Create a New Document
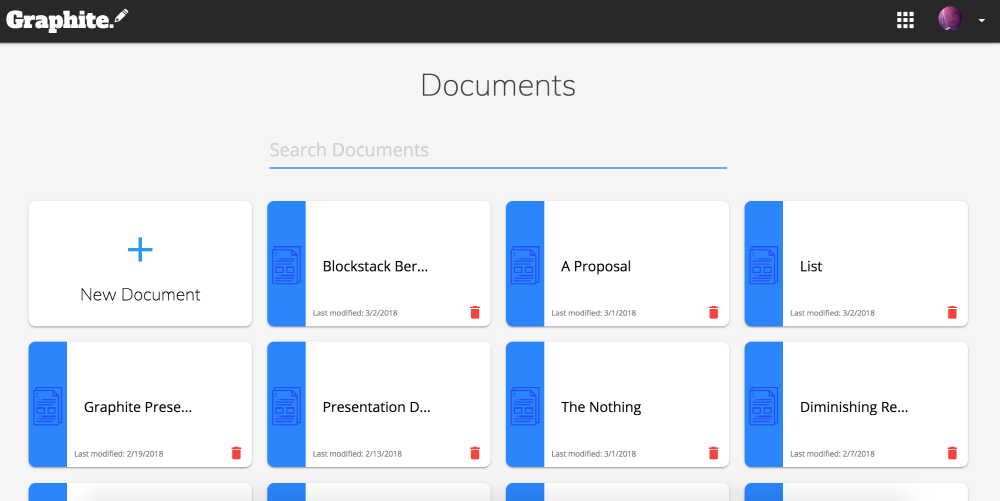 click(x=140, y=294)
